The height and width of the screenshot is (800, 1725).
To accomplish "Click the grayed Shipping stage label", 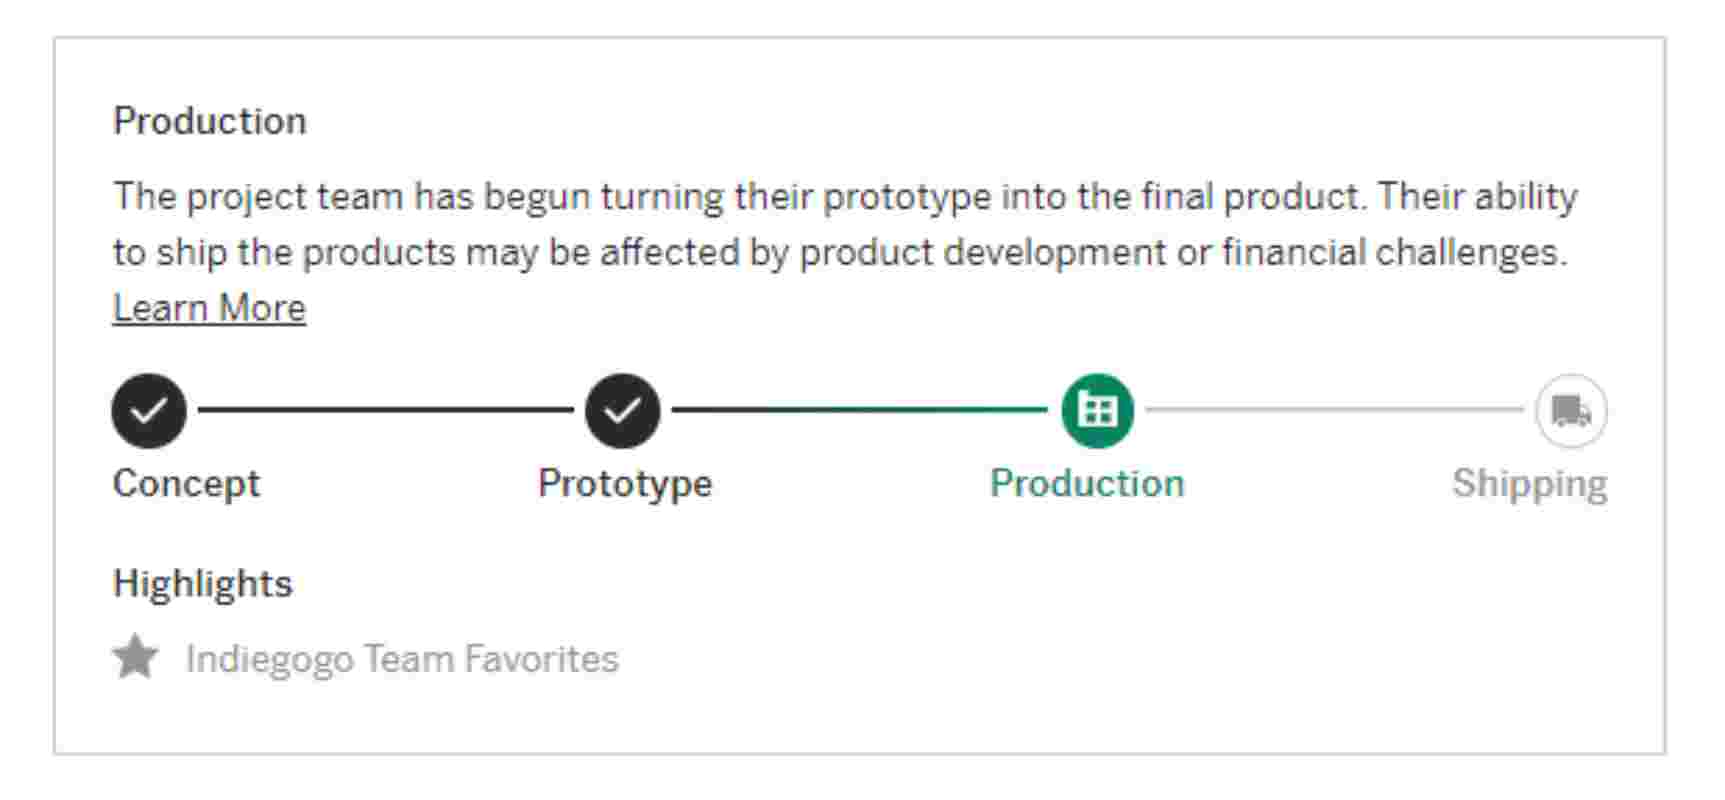I will click(1529, 484).
